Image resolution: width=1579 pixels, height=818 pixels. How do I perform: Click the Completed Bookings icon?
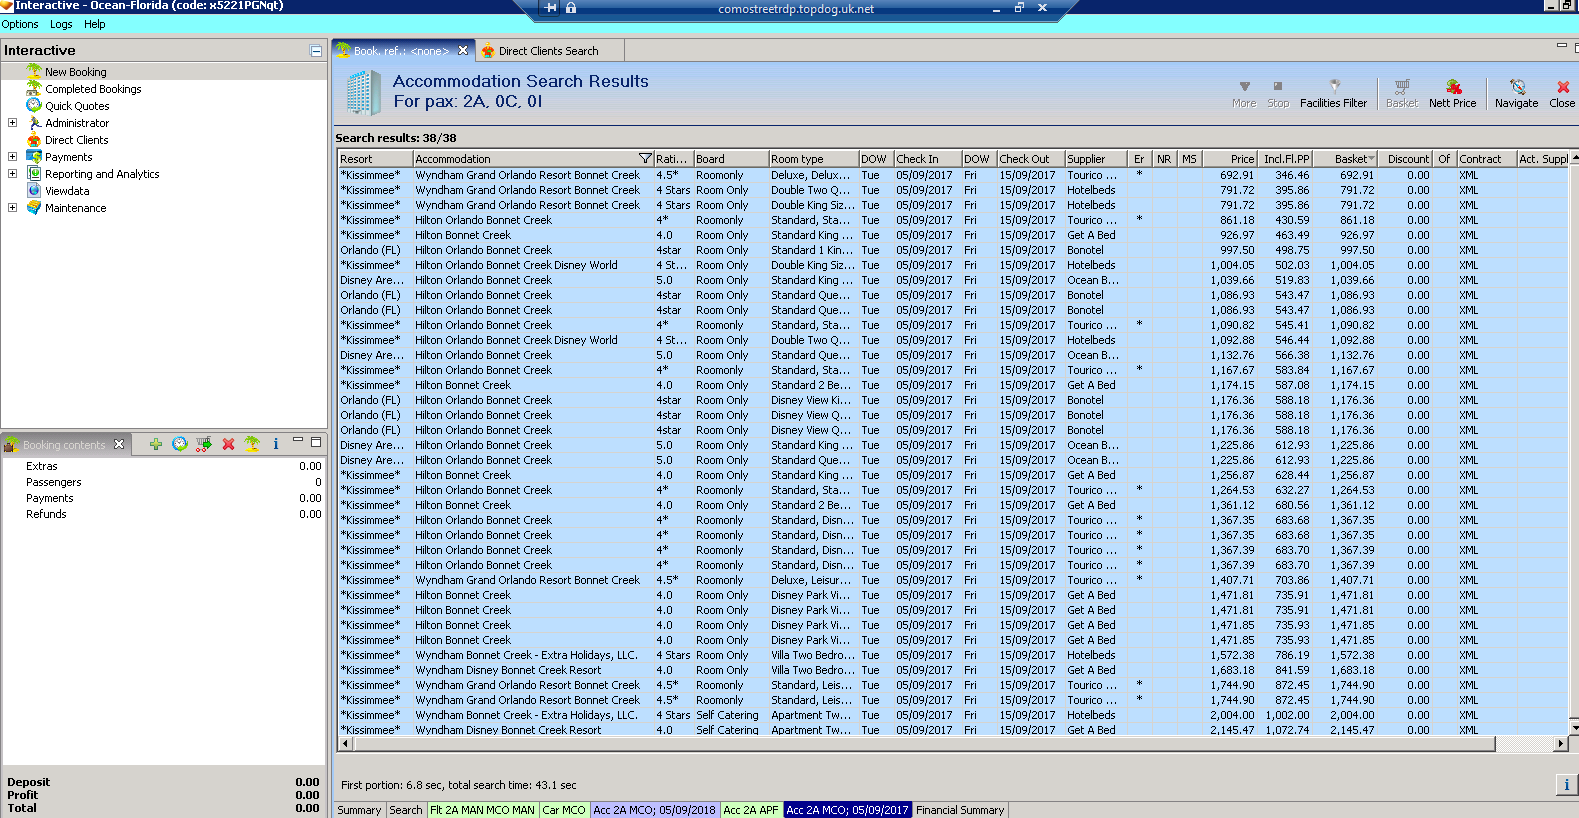click(x=34, y=89)
